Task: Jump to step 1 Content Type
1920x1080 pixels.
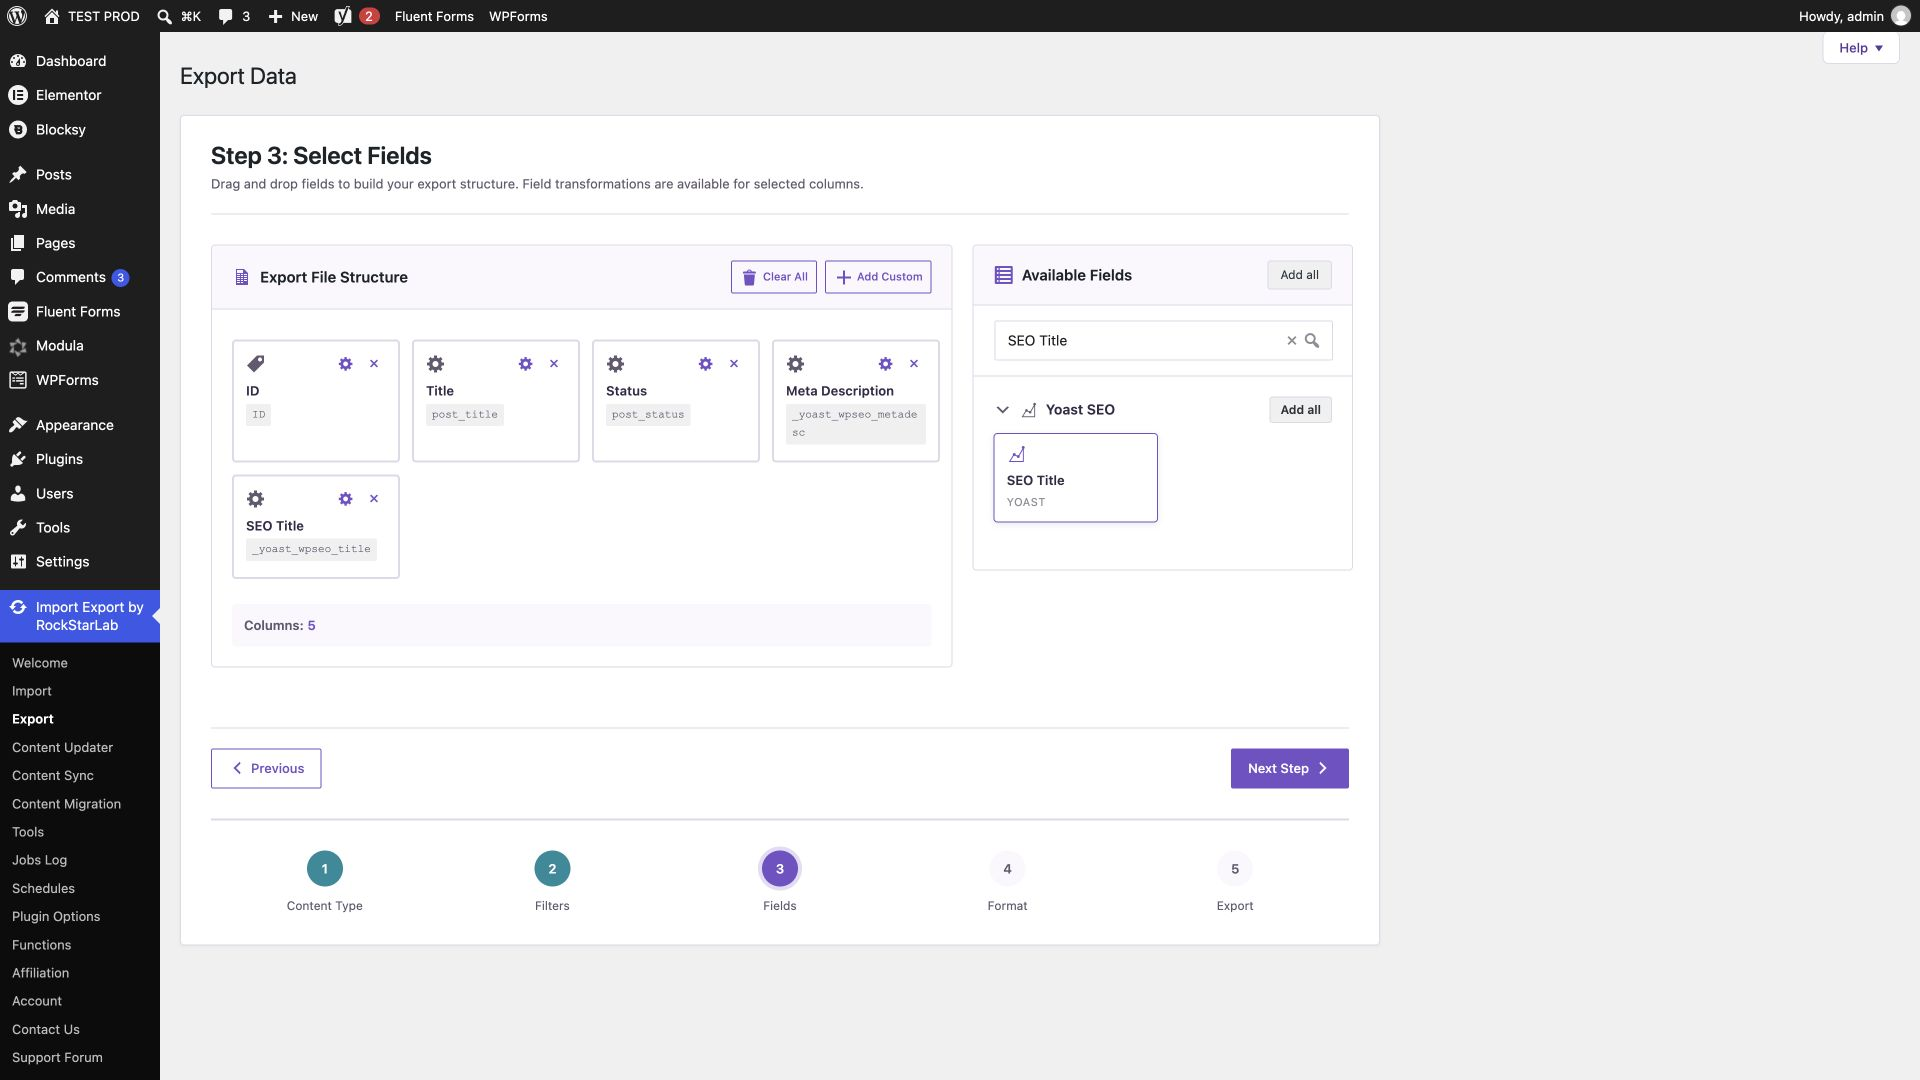Action: (324, 869)
